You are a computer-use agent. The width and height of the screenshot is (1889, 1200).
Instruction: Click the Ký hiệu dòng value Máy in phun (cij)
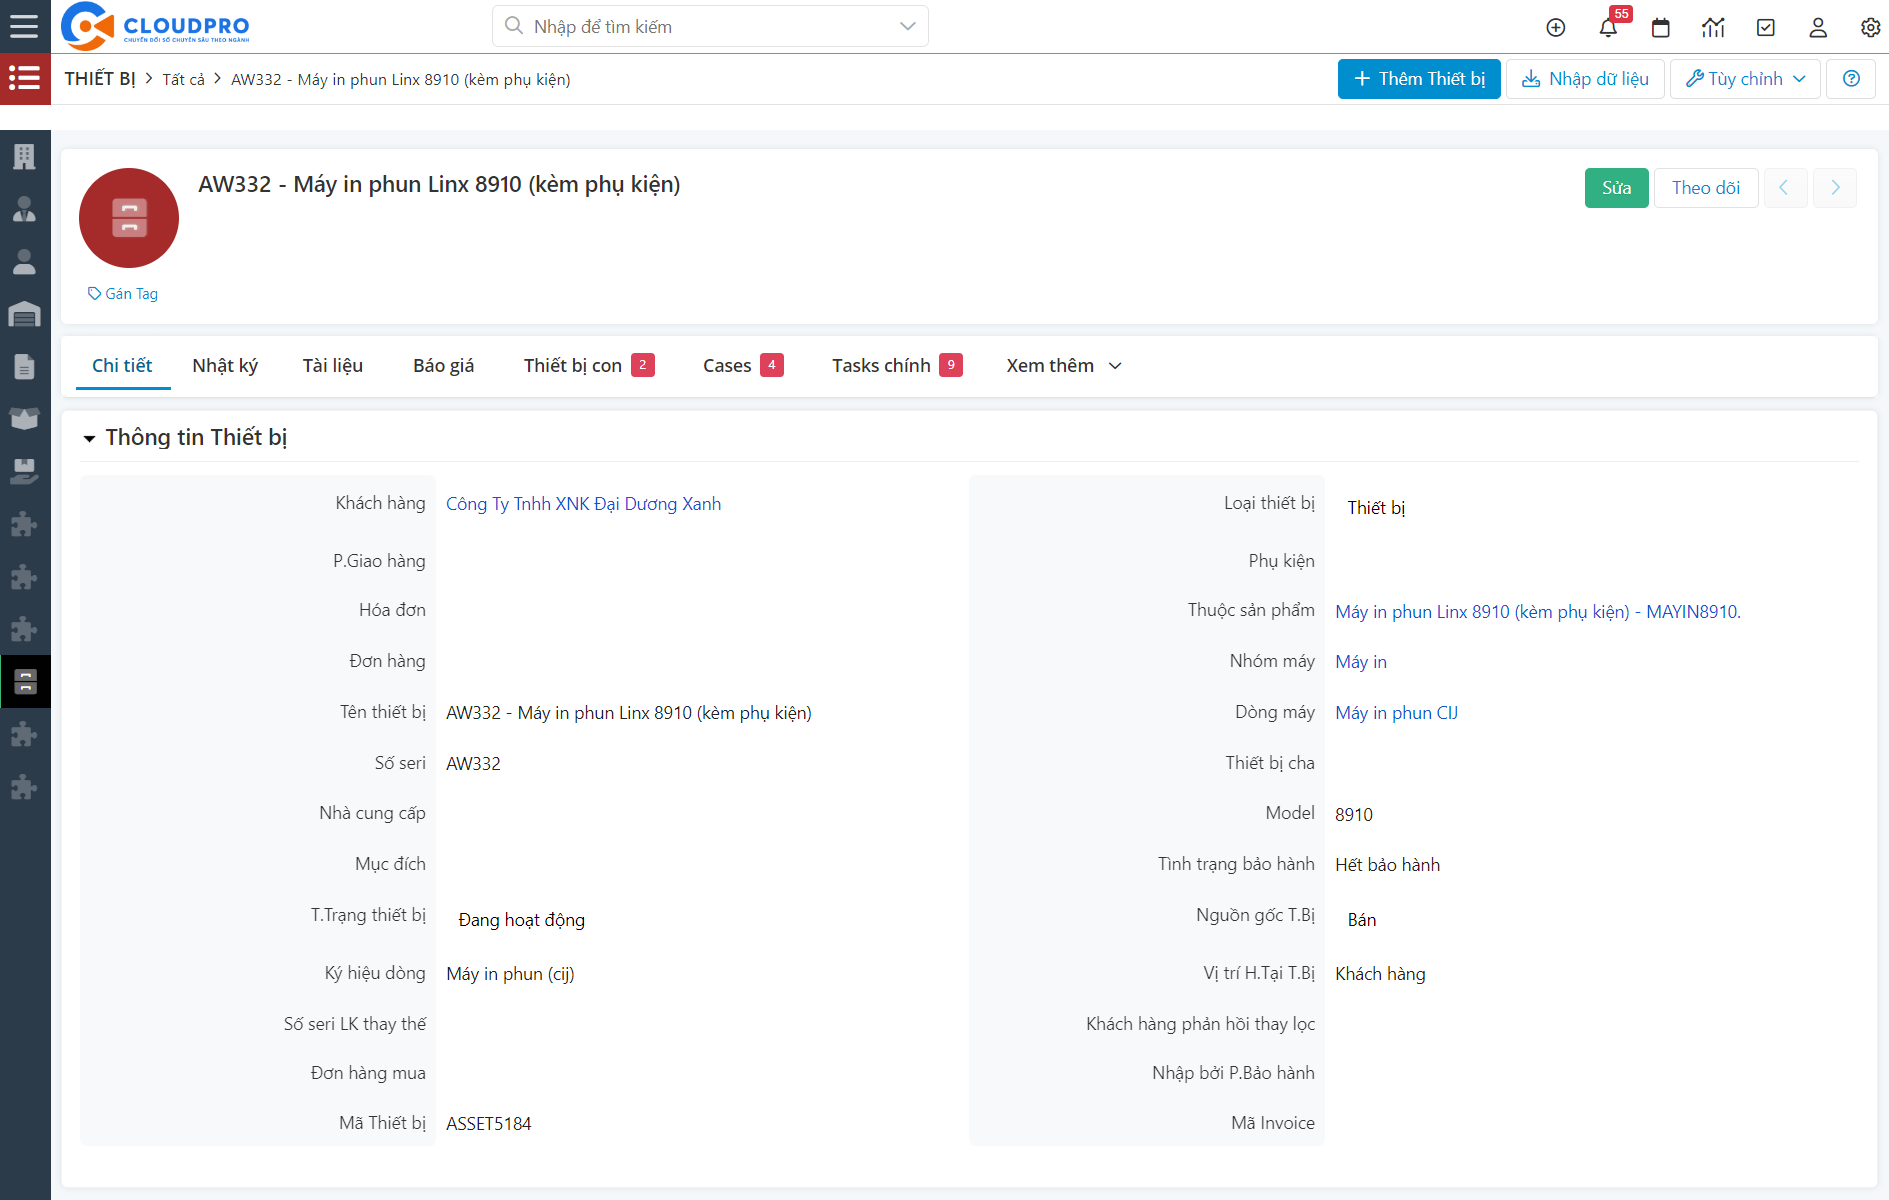pos(510,974)
